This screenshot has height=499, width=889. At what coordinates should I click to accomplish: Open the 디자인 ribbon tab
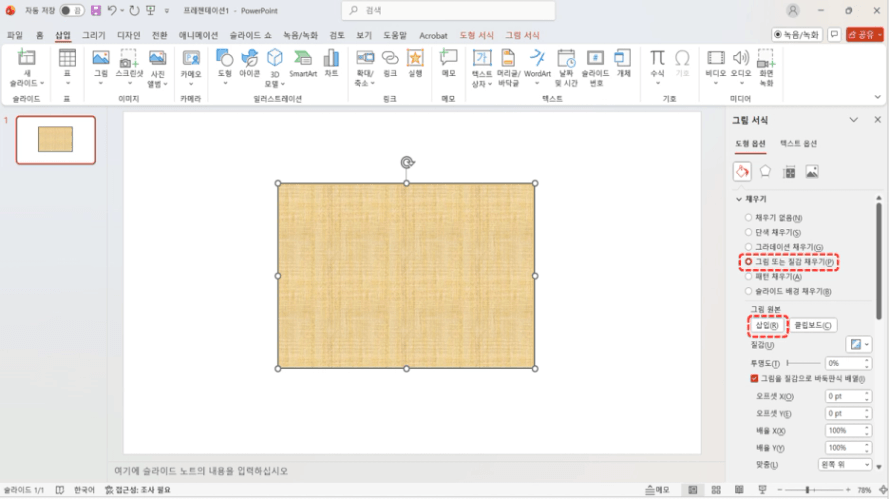pos(128,35)
